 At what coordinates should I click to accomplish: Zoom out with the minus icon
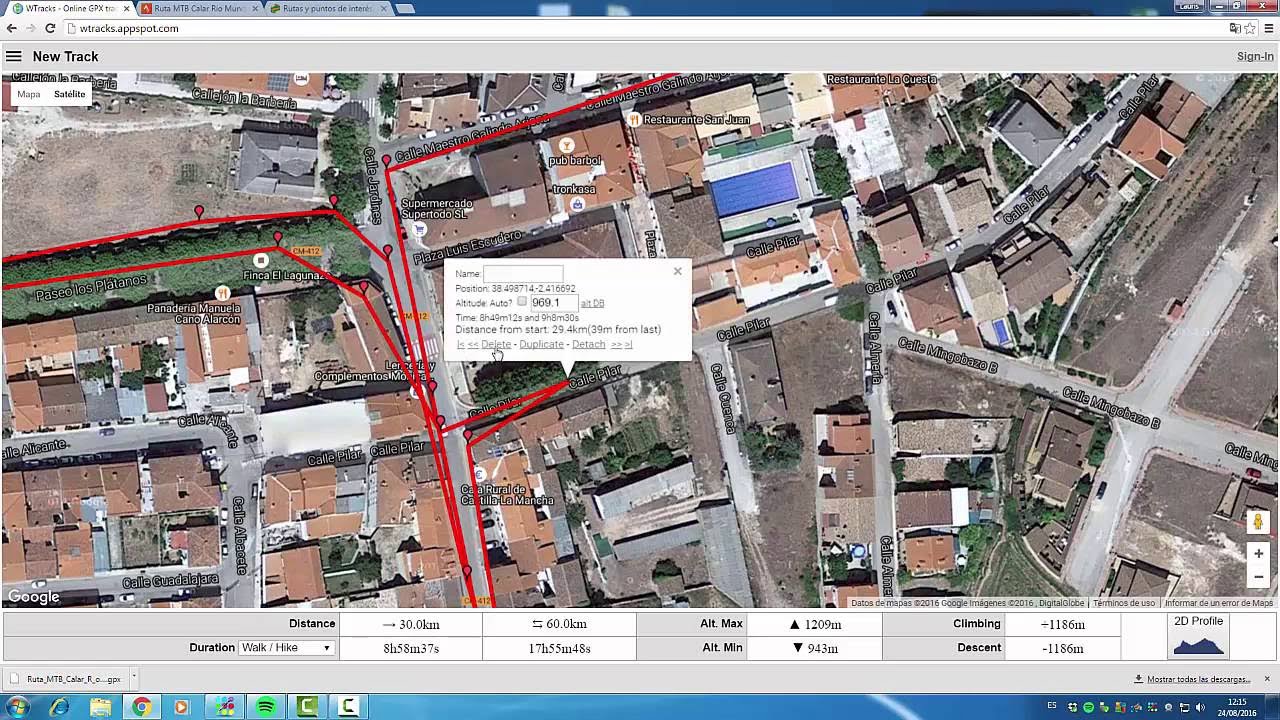tap(1257, 577)
